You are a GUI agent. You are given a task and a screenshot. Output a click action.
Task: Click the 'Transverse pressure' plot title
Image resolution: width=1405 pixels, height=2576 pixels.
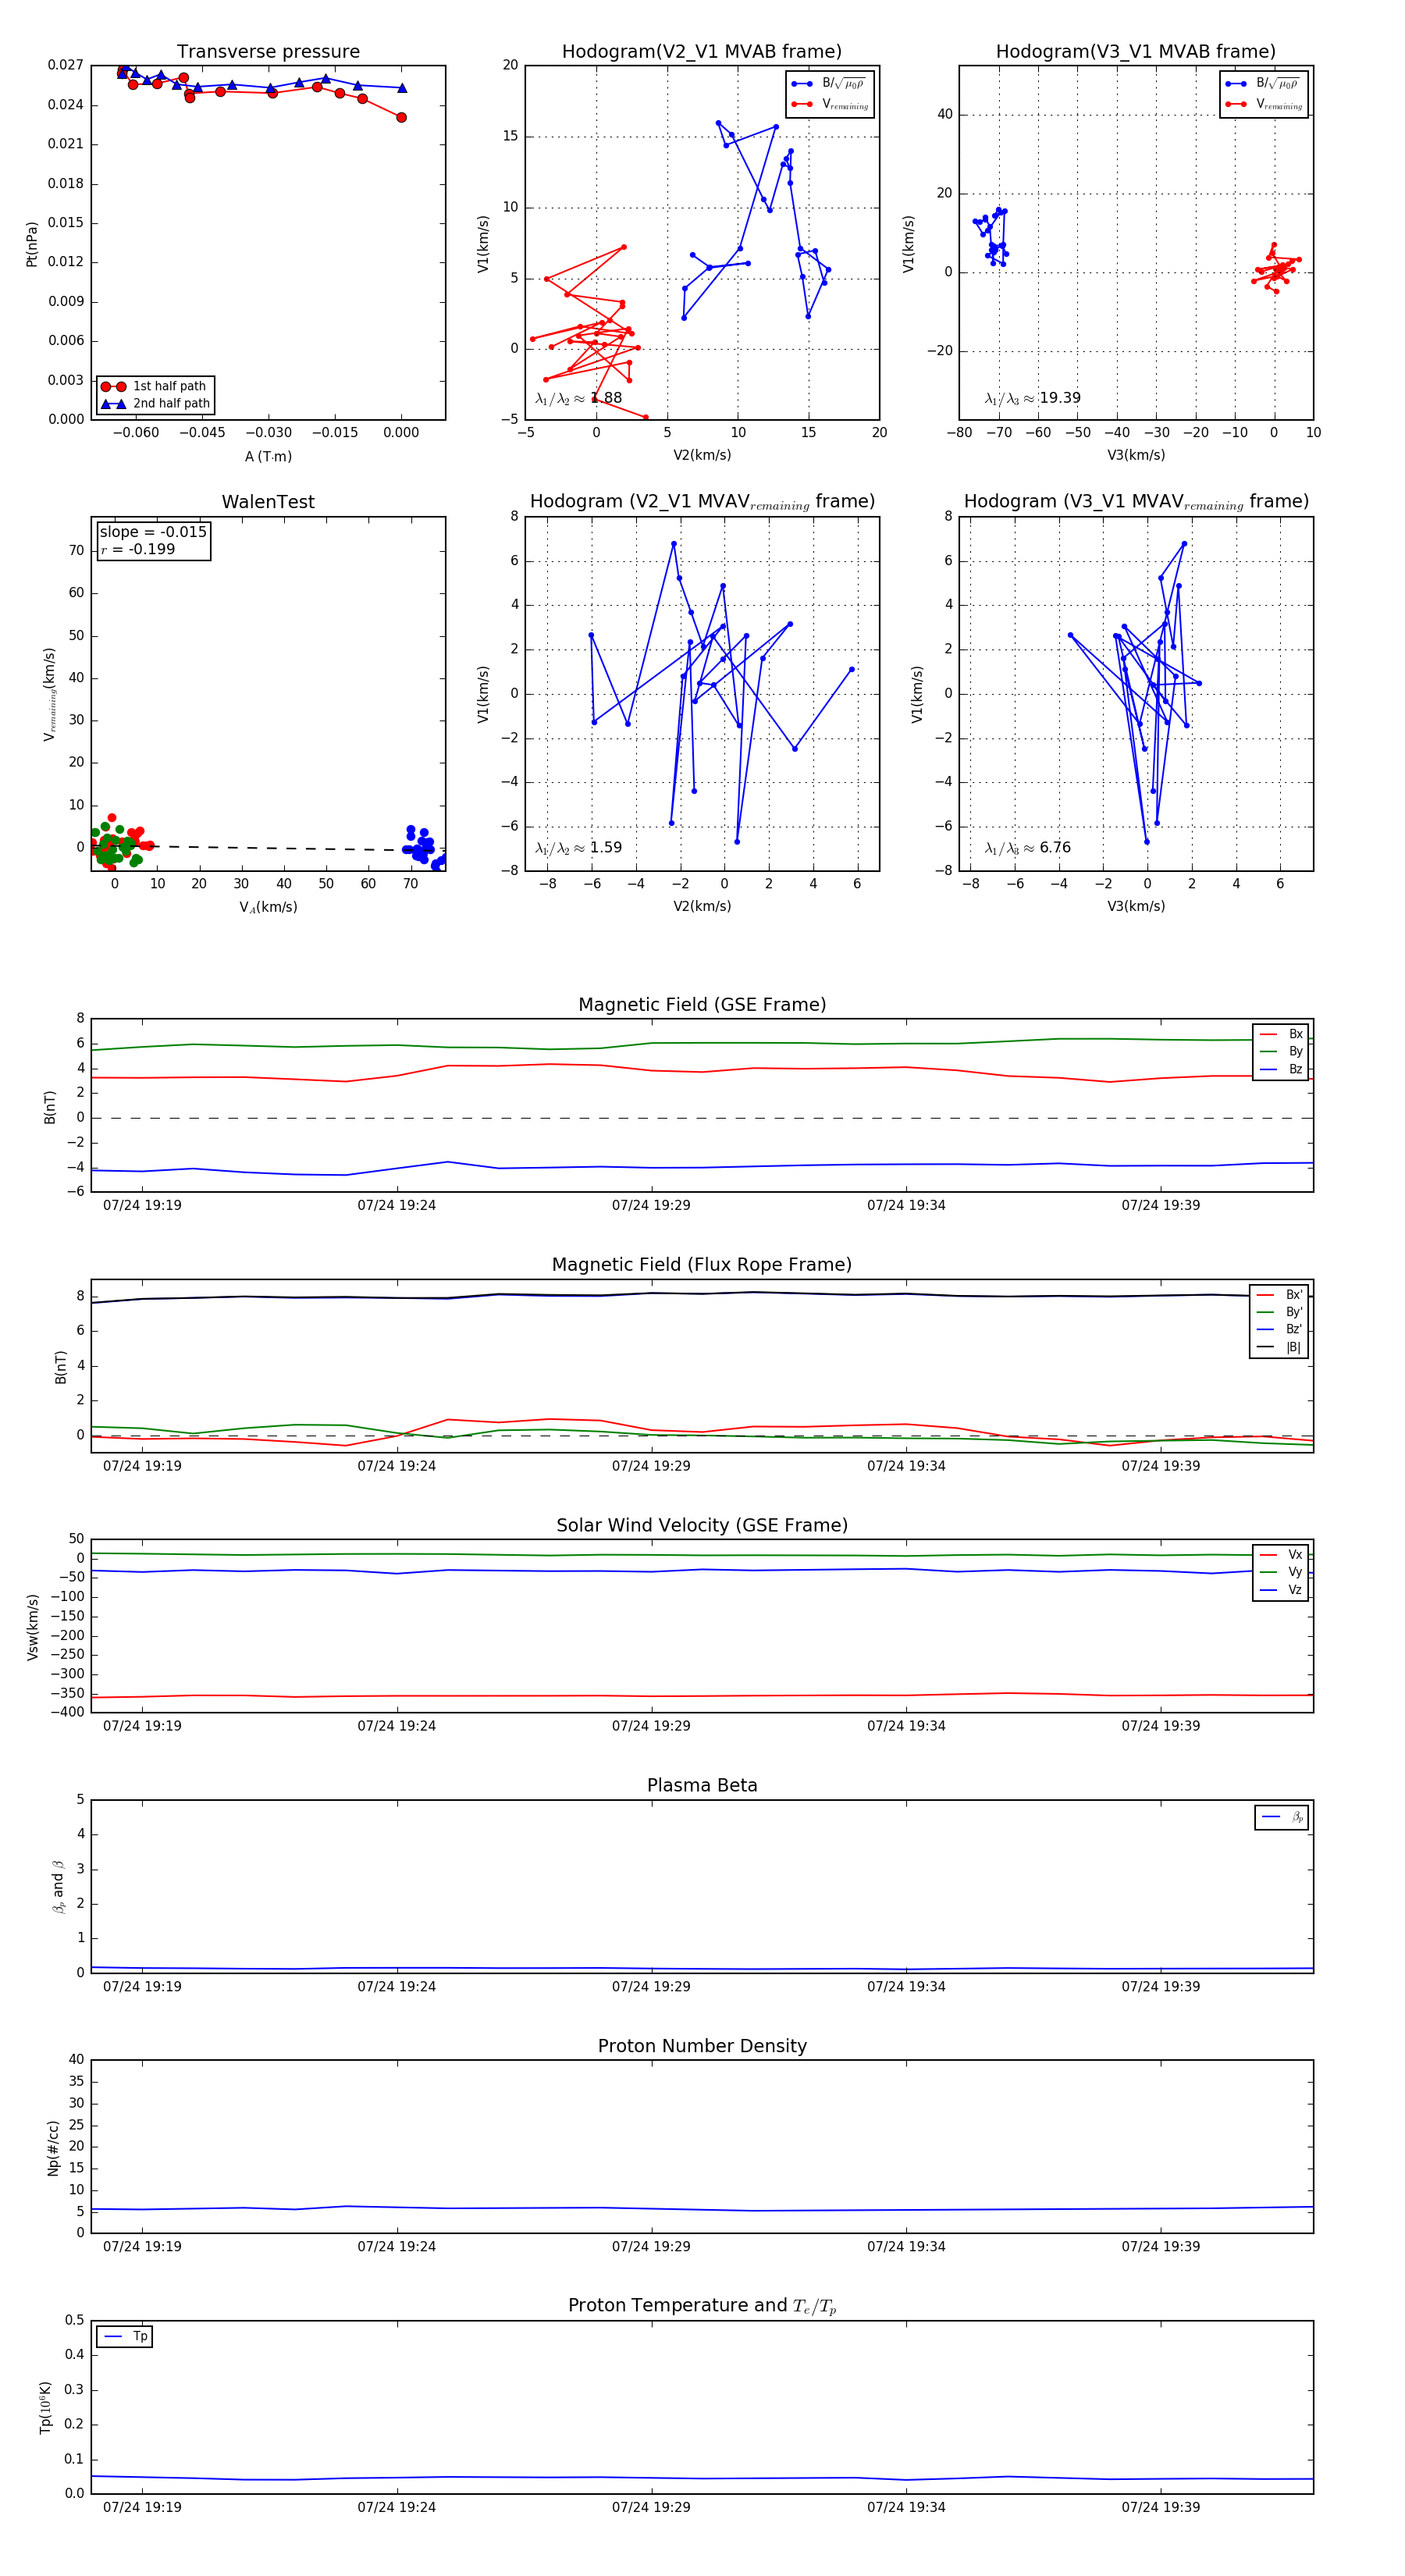tap(268, 52)
